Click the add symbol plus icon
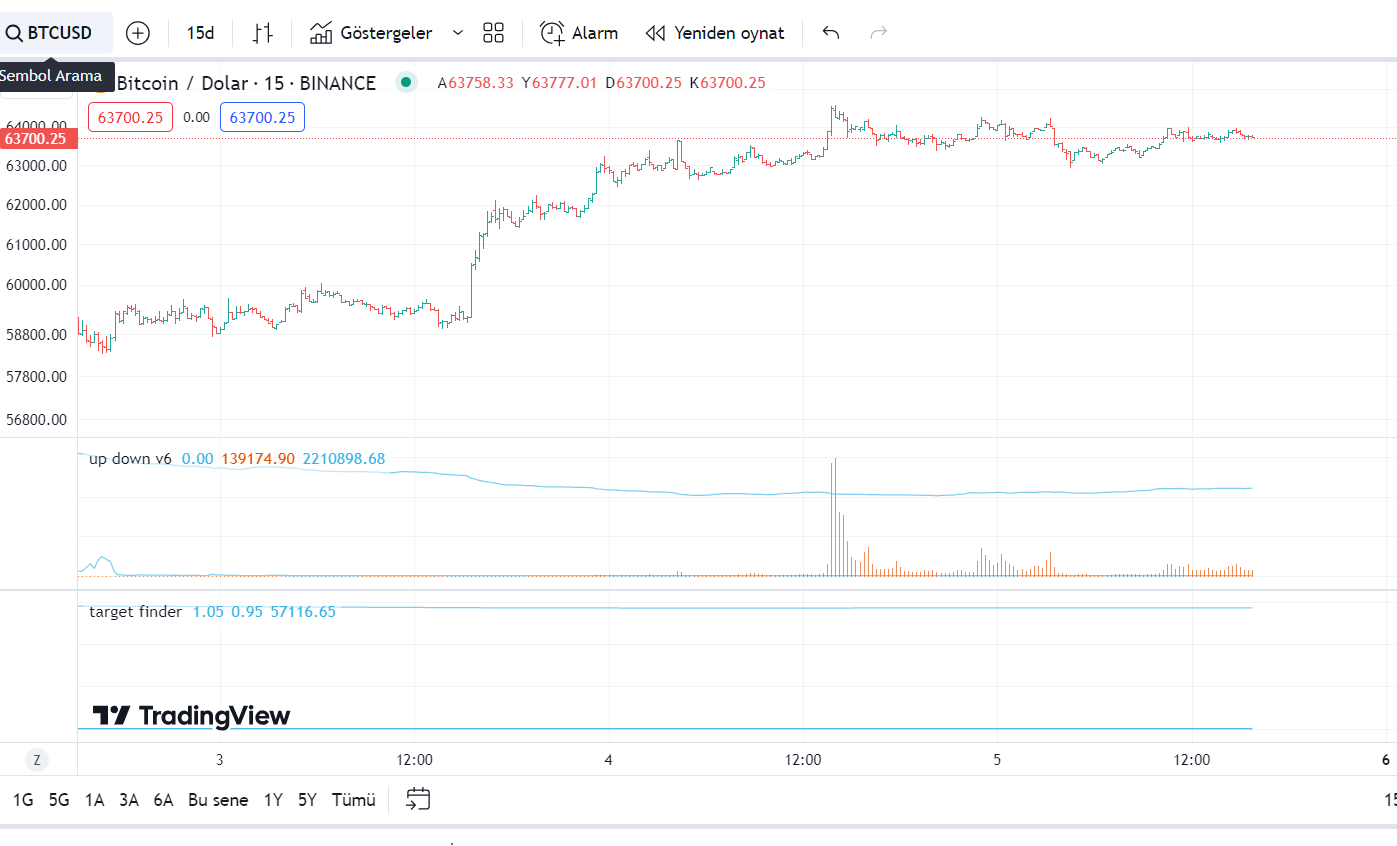 137,33
